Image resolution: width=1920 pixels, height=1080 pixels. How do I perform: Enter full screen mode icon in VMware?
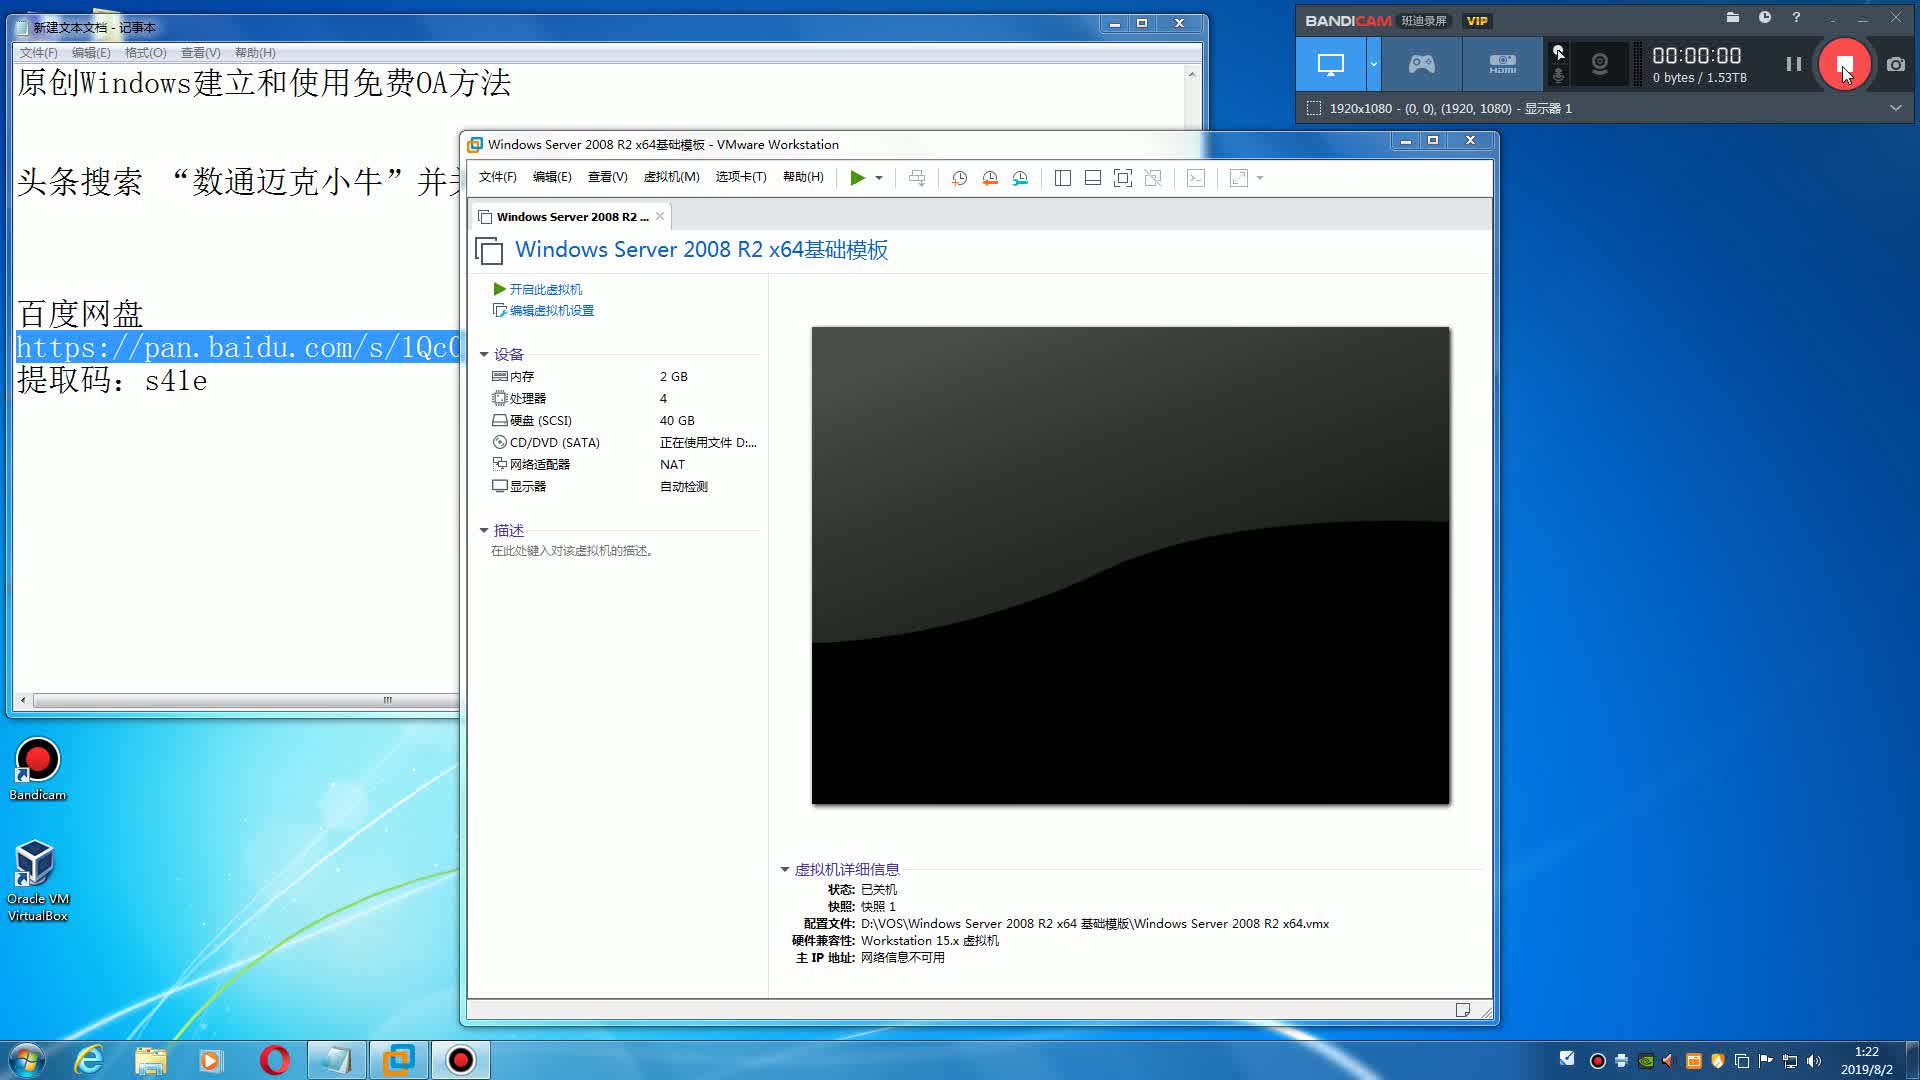(1123, 178)
